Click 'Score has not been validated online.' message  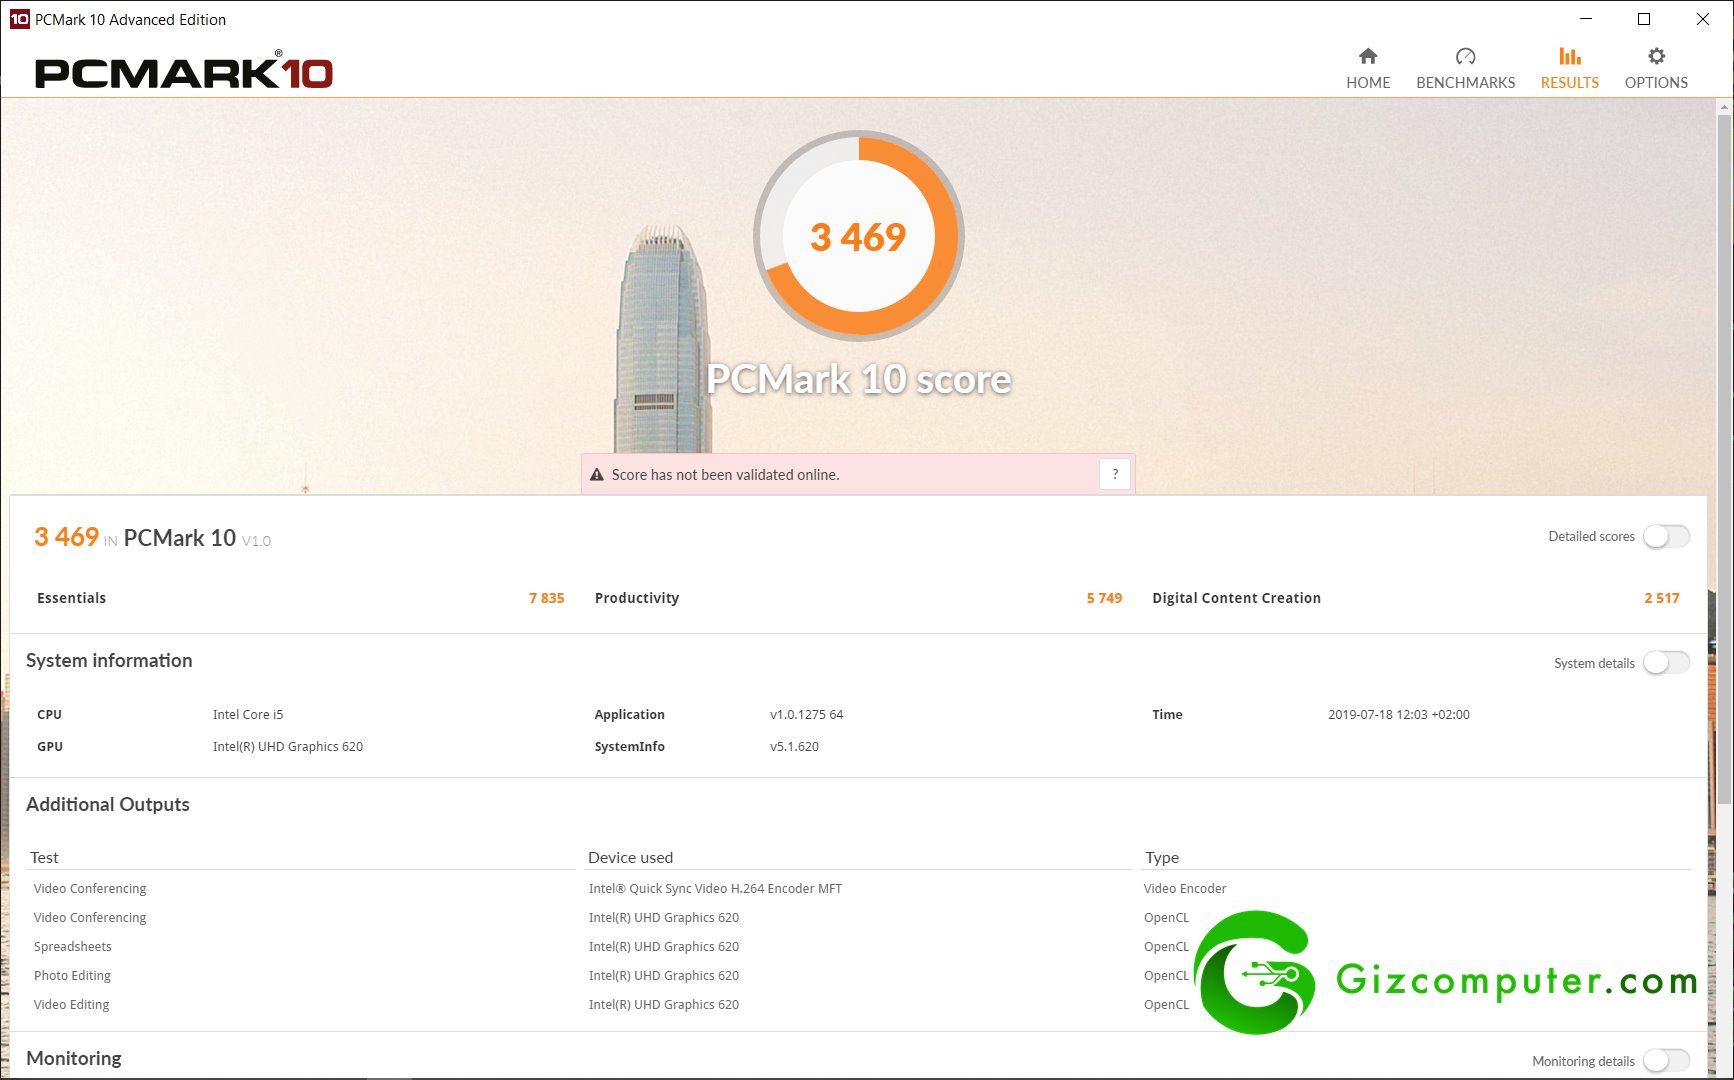click(x=725, y=475)
